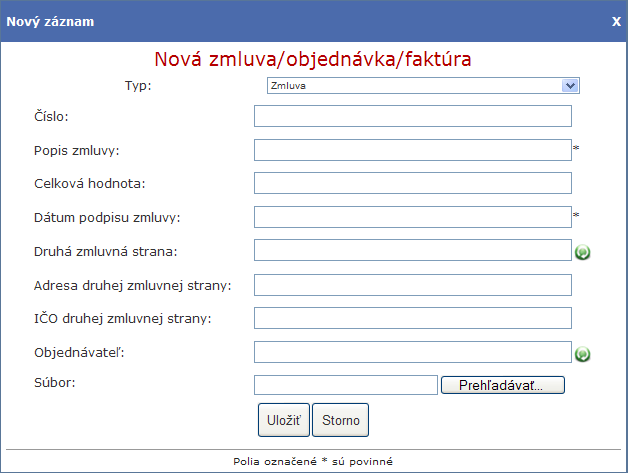
Task: Click the Typ dropdown arrow button
Action: [x=570, y=86]
